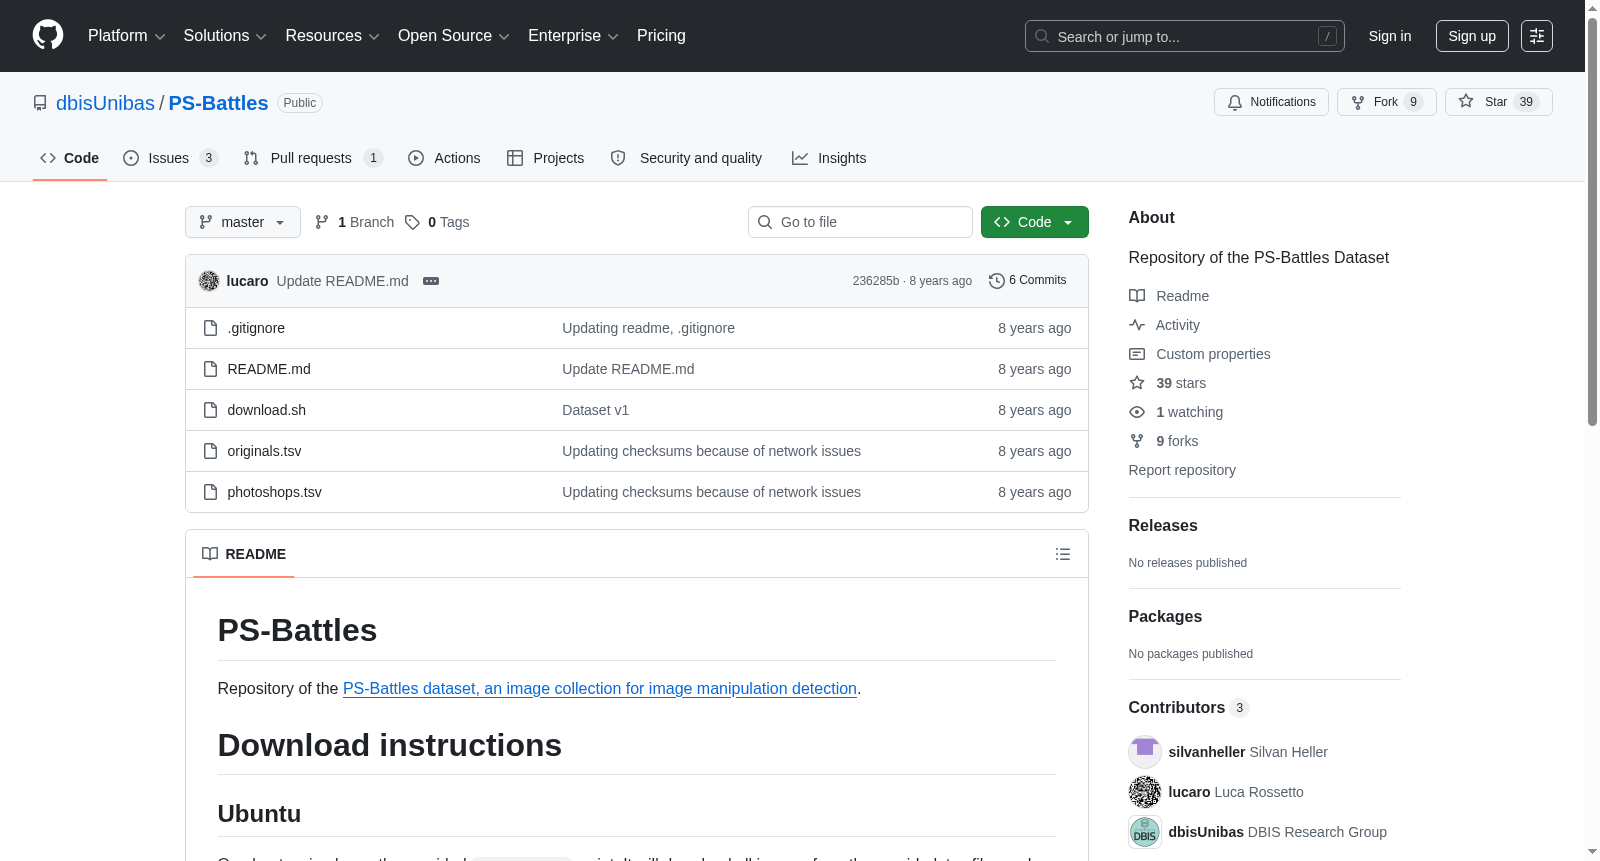Open the green Code dropdown button
Viewport: 1600px width, 861px height.
1035,222
